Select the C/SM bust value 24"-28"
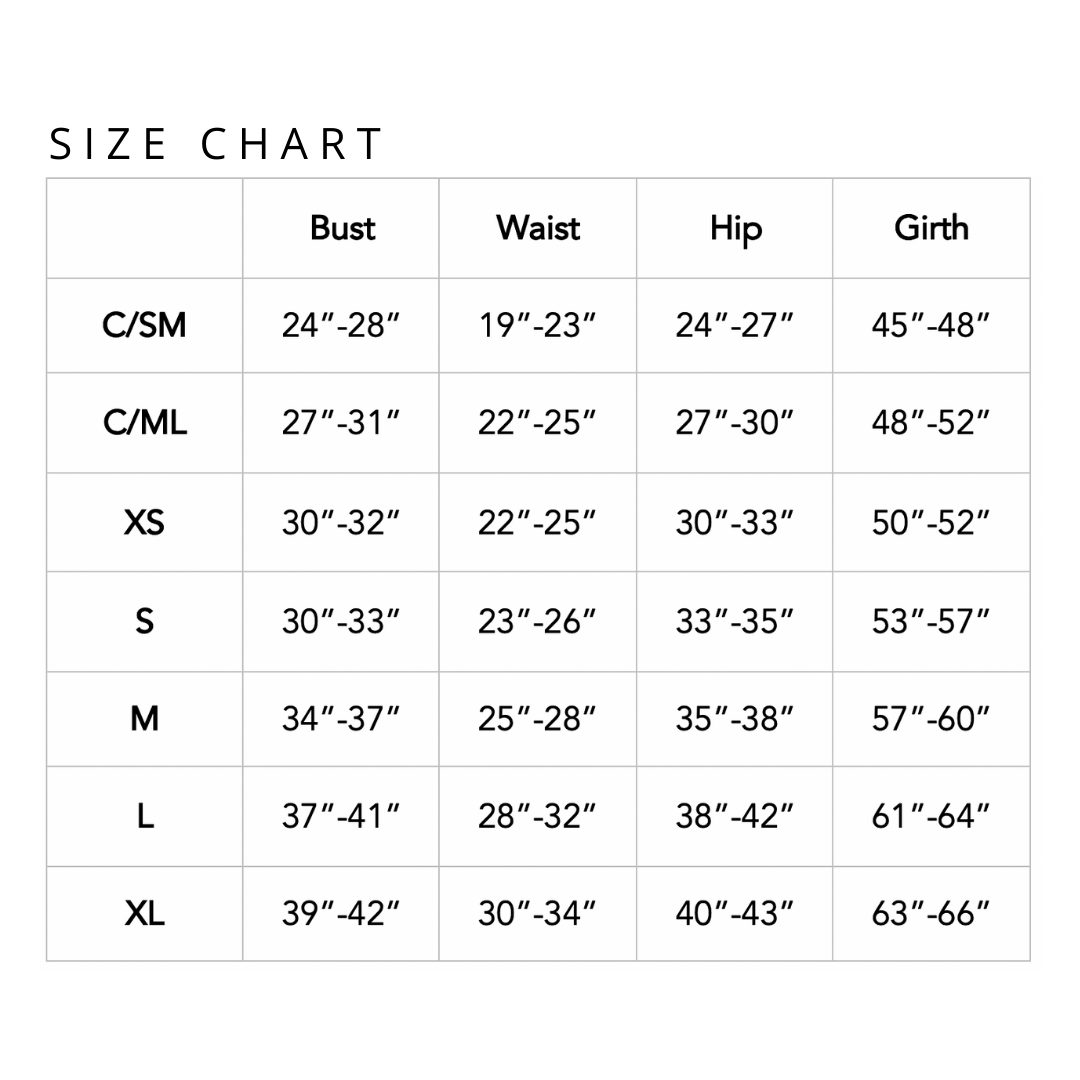The width and height of the screenshot is (1080, 1080). [341, 325]
